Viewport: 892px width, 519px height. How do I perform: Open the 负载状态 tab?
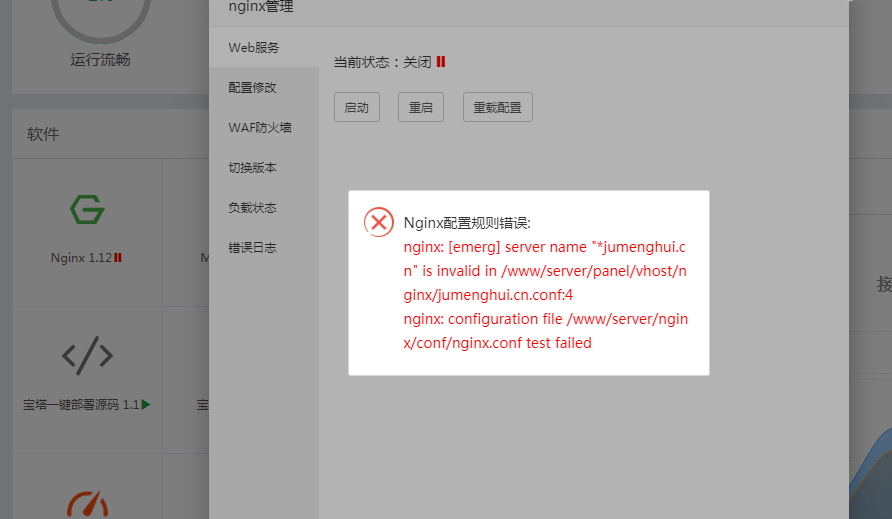[x=264, y=207]
